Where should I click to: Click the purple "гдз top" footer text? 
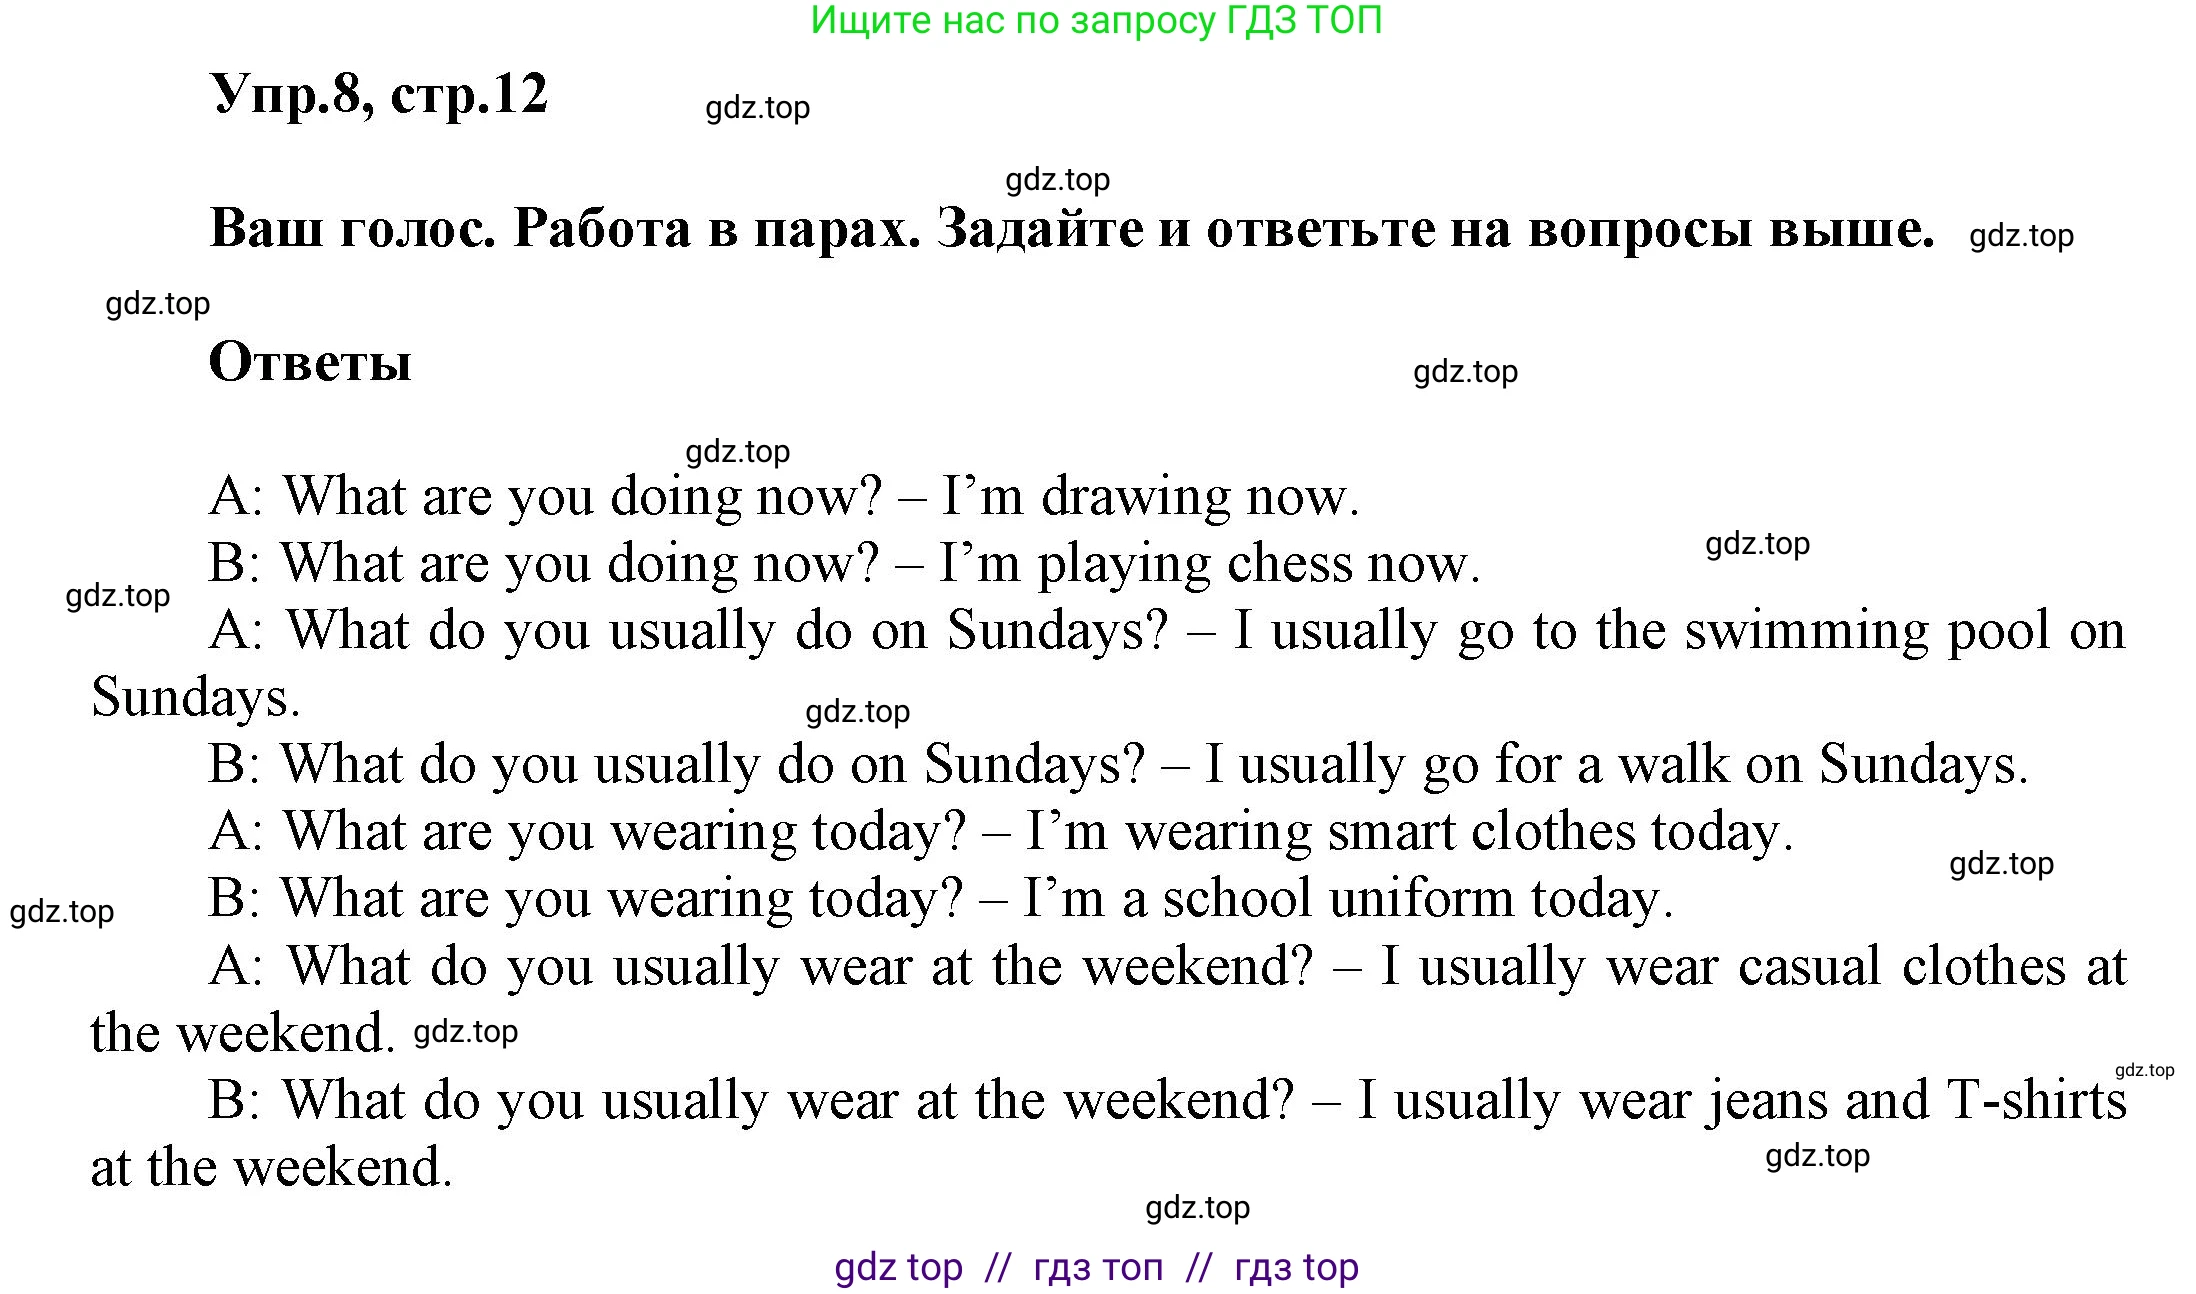pos(1296,1268)
